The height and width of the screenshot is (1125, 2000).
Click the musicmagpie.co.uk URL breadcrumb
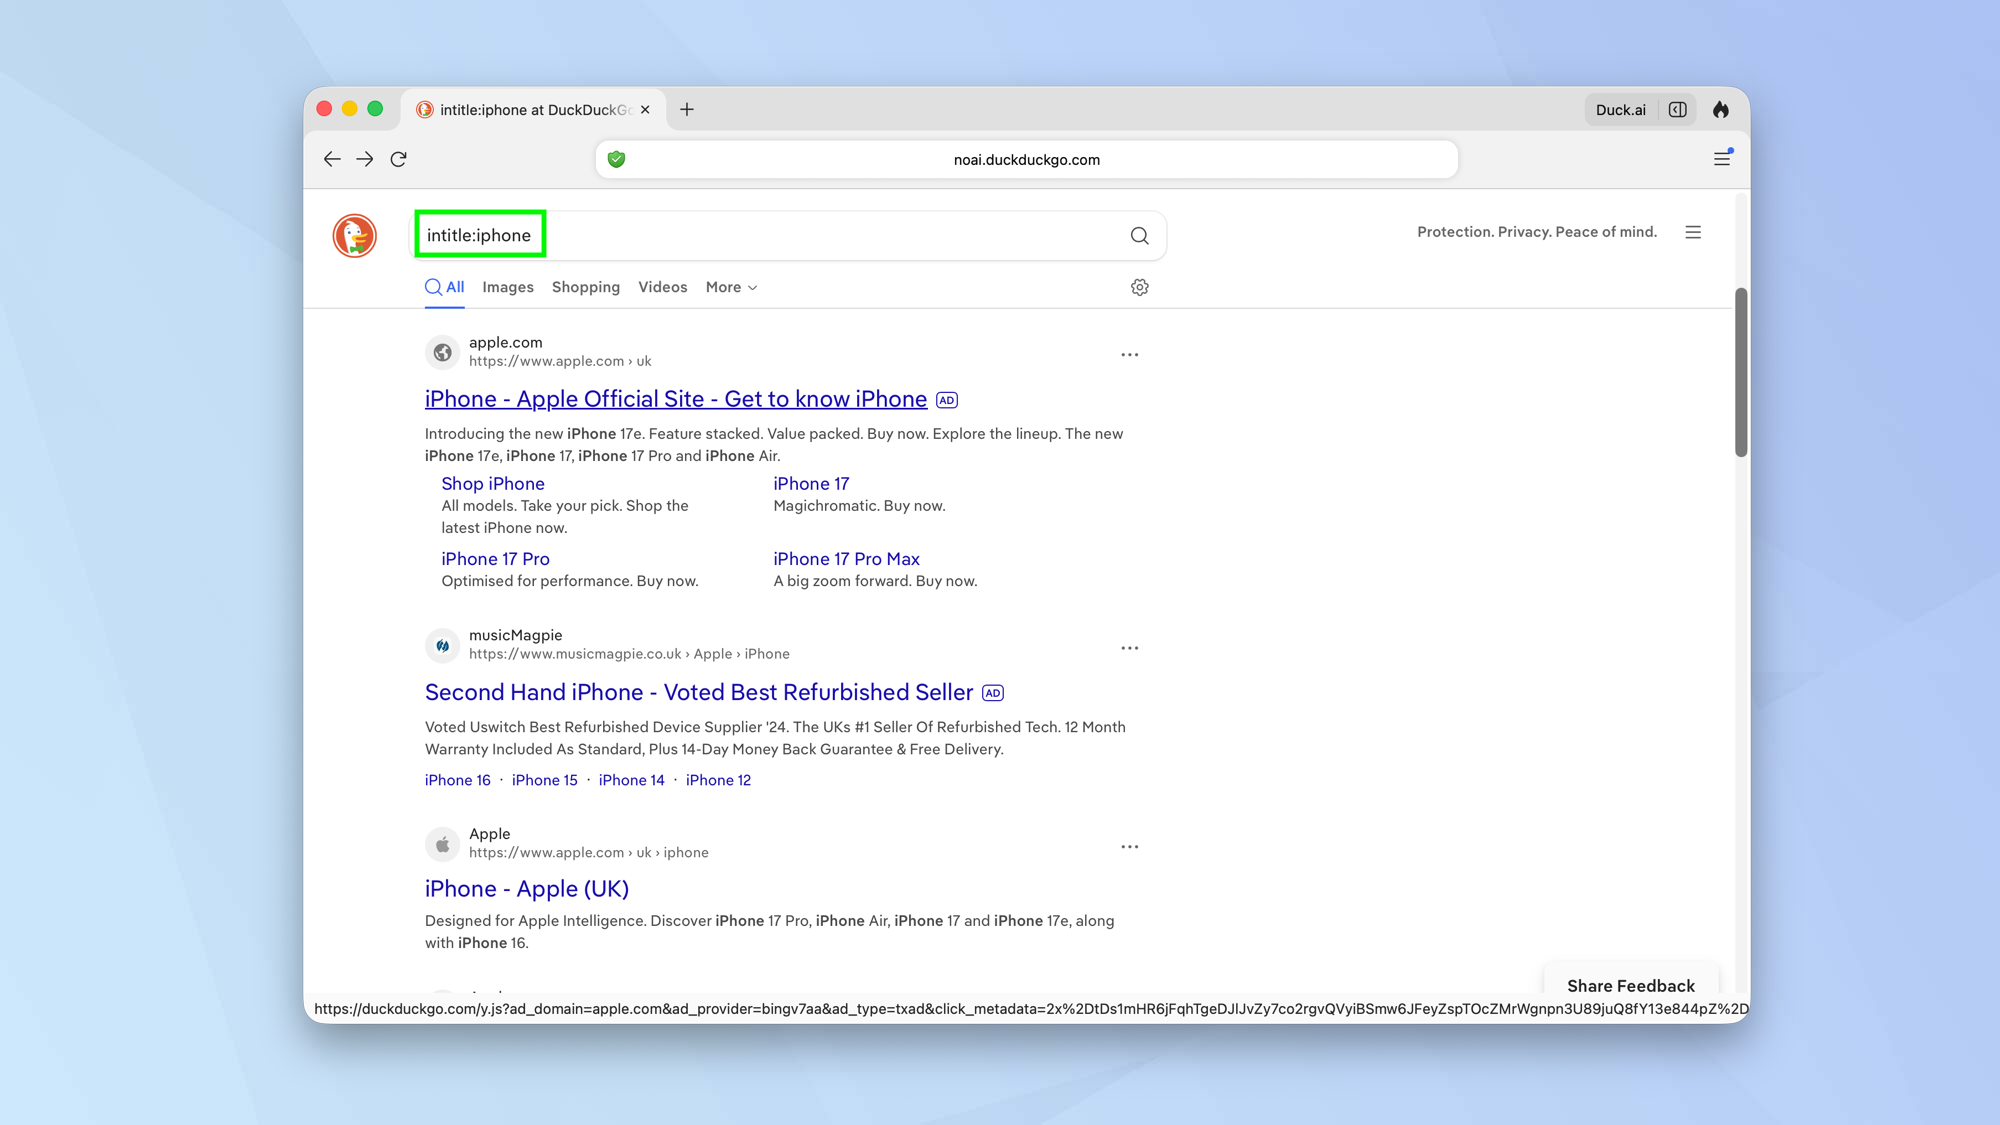pyautogui.click(x=629, y=654)
